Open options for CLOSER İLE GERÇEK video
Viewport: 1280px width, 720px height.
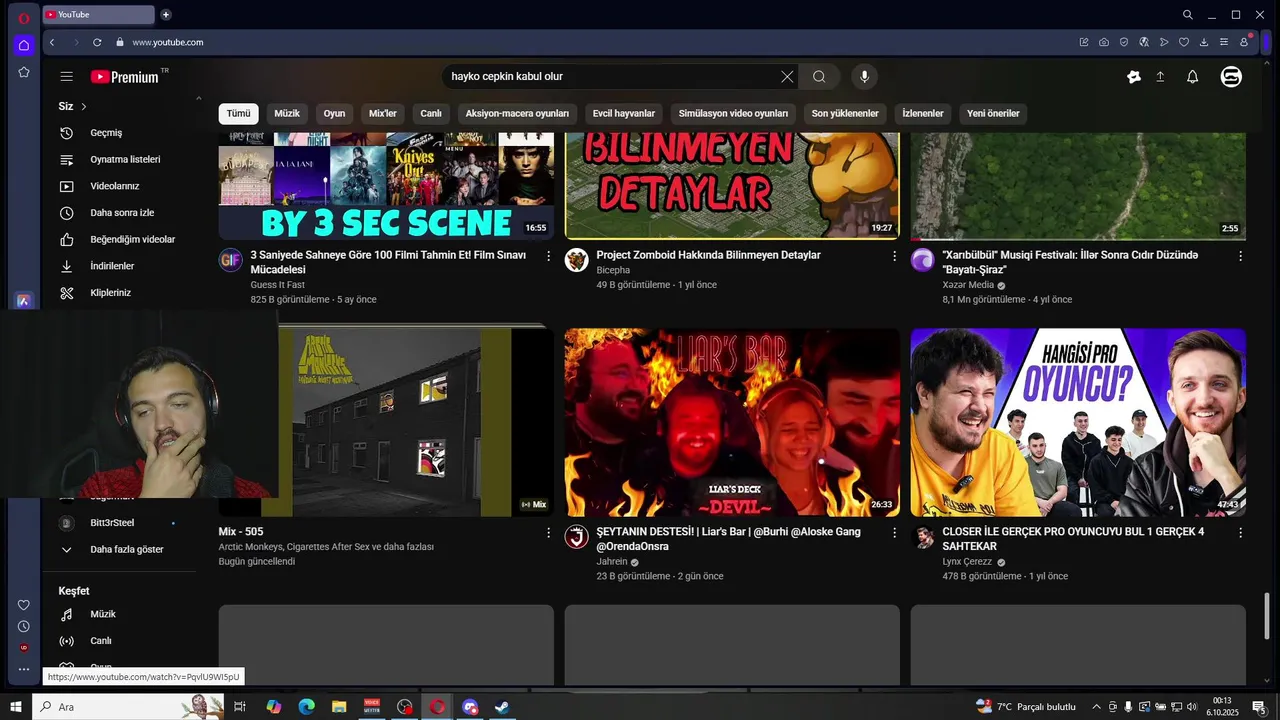(1240, 533)
